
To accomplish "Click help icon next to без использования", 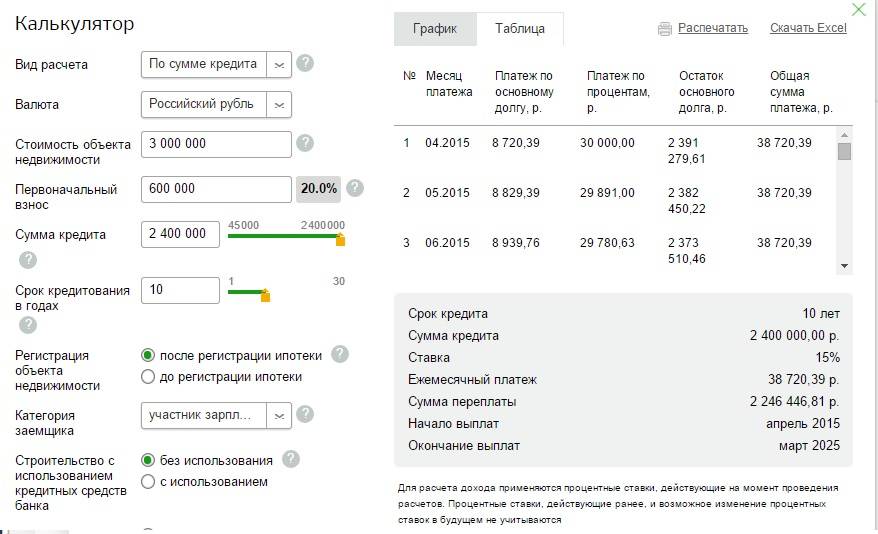I will click(x=291, y=460).
